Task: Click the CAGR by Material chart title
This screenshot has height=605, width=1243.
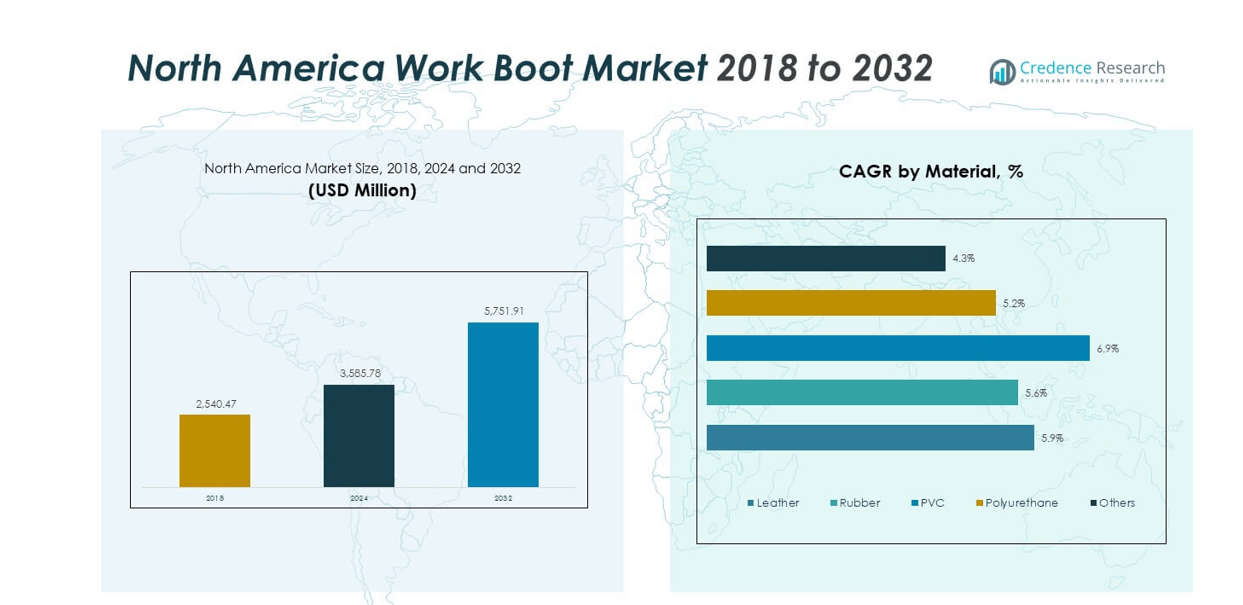Action: 930,172
